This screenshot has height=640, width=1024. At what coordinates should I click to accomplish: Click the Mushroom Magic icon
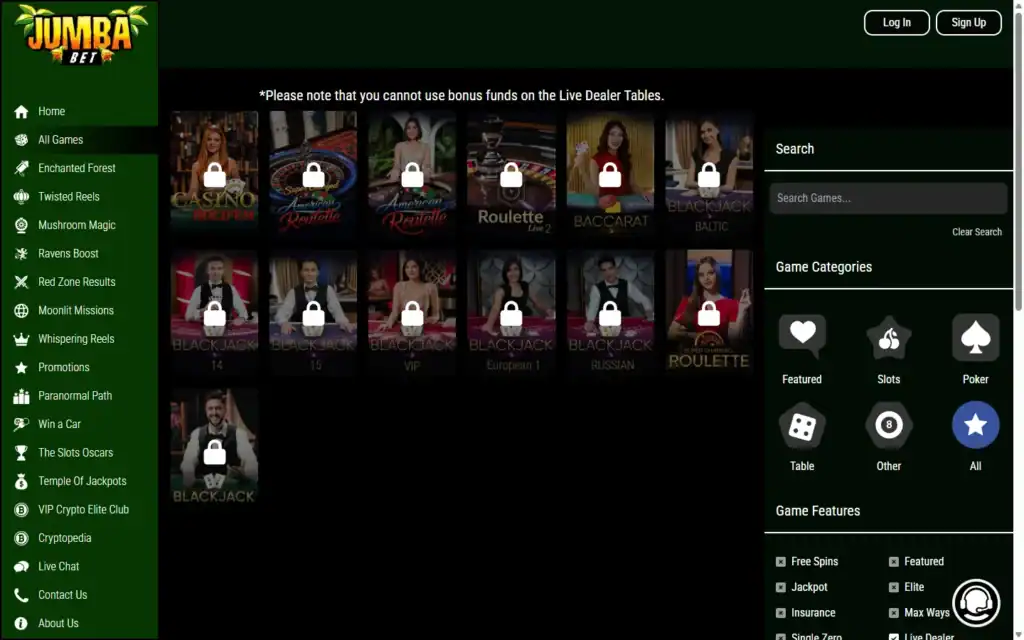click(x=21, y=225)
